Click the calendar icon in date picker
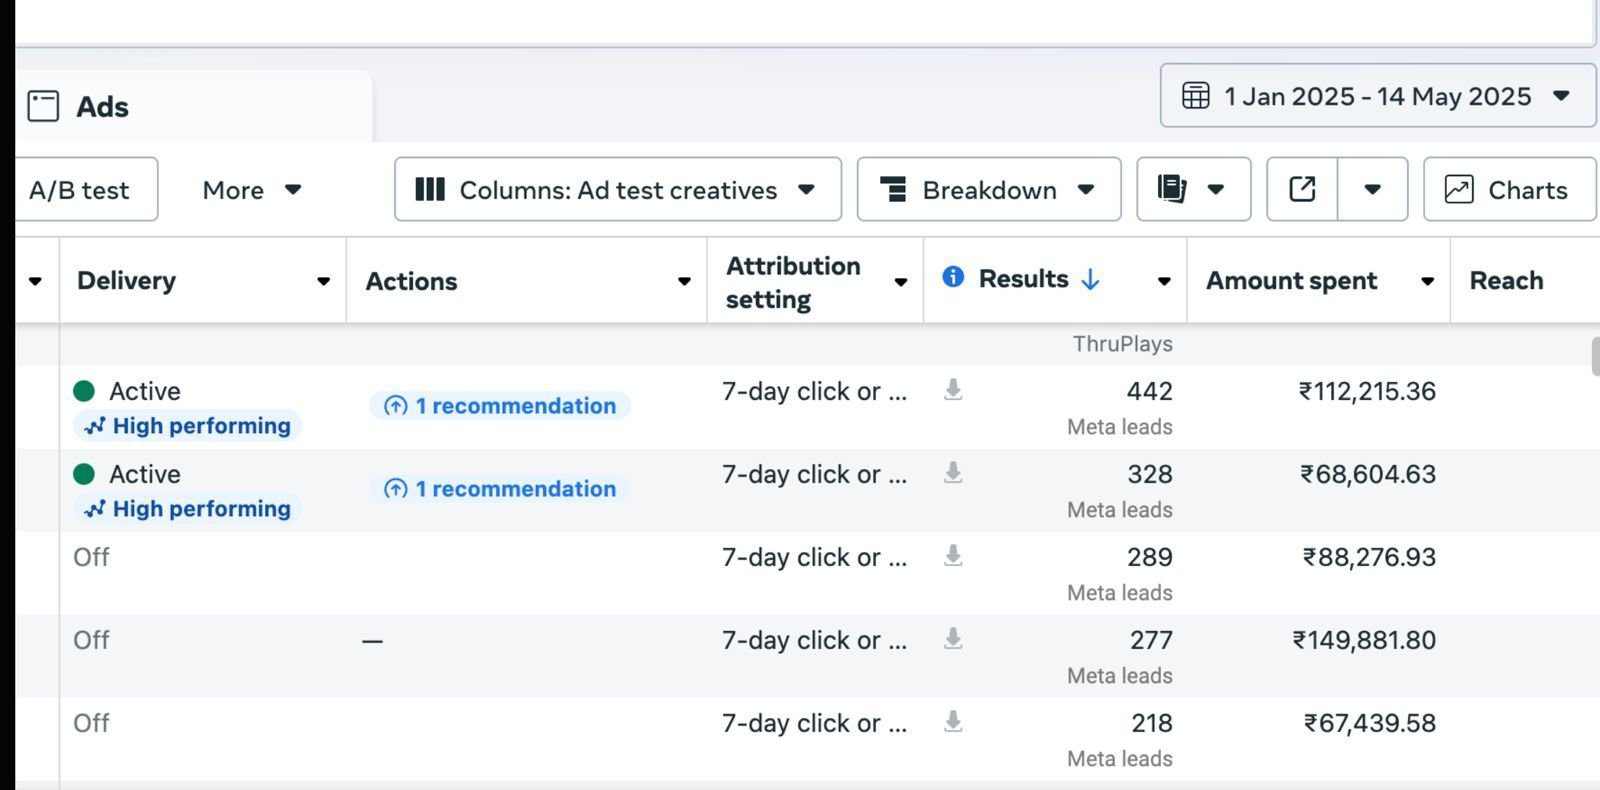The image size is (1600, 790). click(x=1196, y=96)
